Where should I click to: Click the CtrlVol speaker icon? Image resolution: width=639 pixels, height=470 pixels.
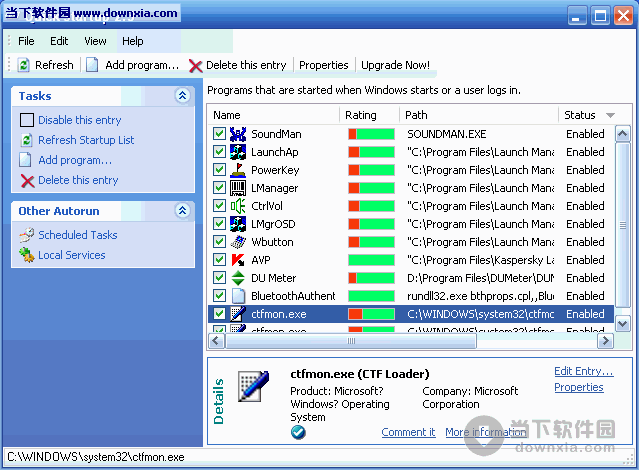click(238, 206)
